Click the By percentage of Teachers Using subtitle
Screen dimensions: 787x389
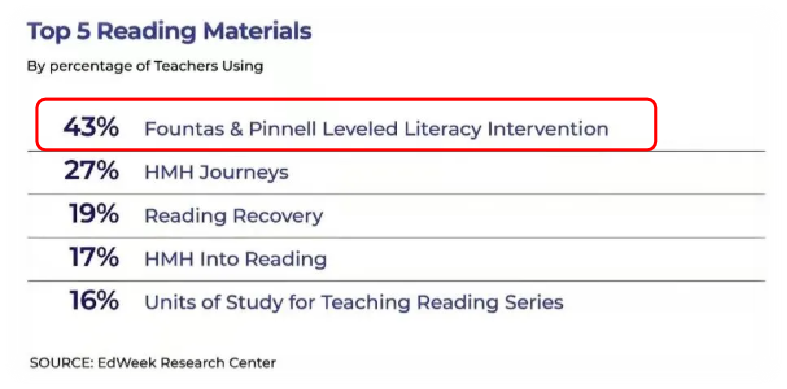[x=145, y=66]
